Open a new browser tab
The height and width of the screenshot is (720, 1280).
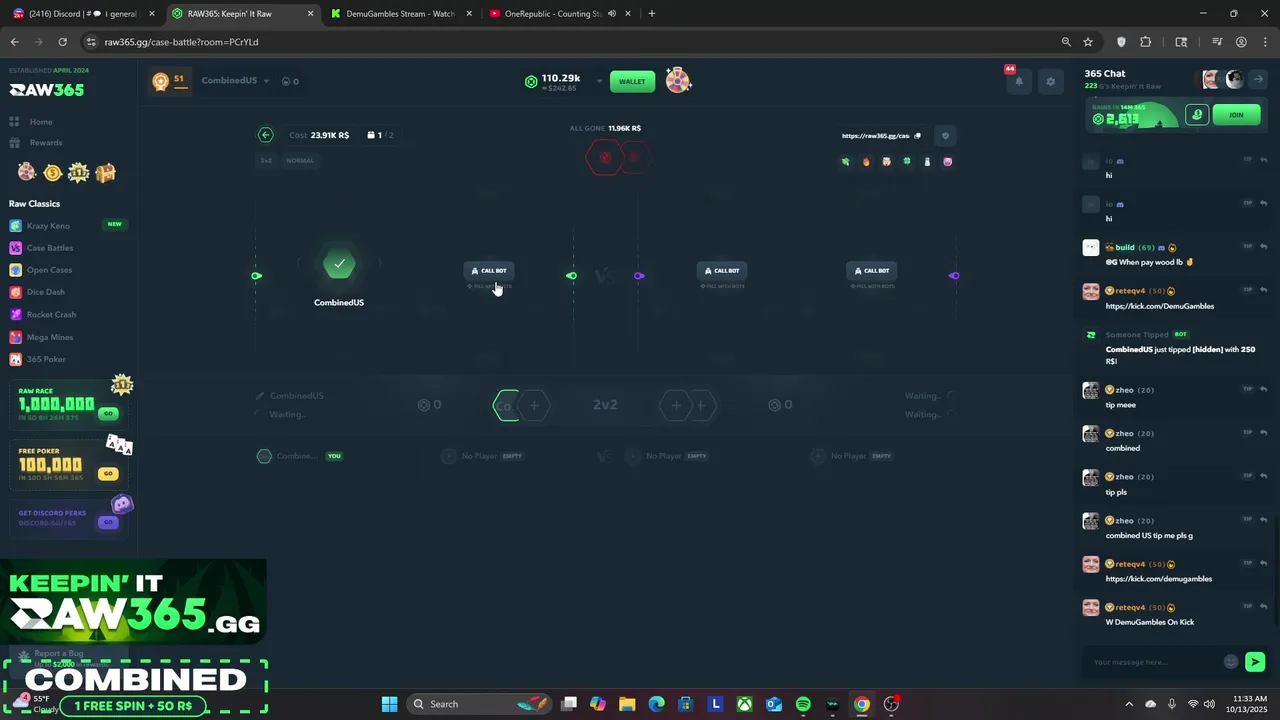click(652, 14)
